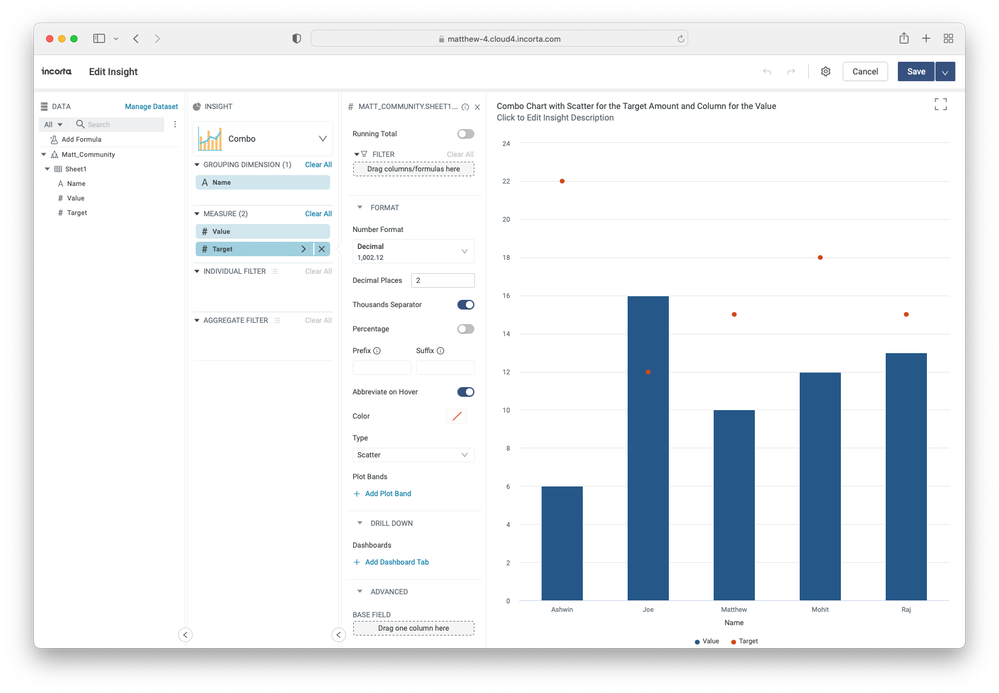999x693 pixels.
Task: Click the undo arrow icon
Action: coord(767,72)
